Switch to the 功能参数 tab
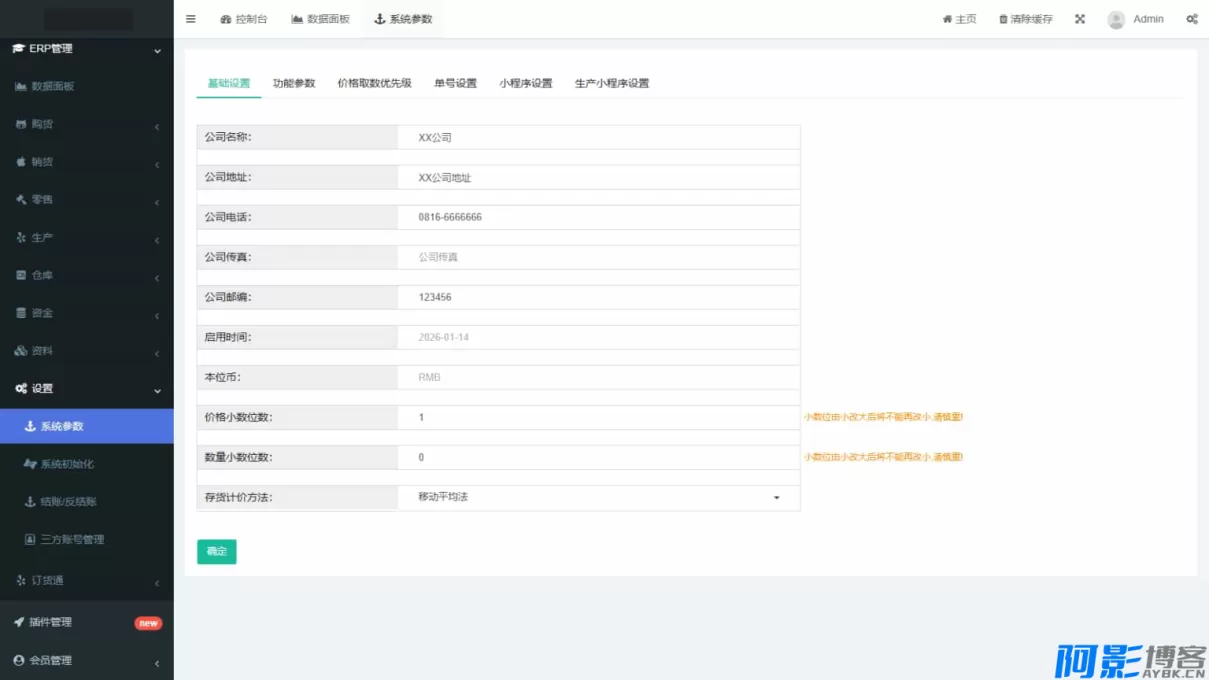 pos(294,83)
